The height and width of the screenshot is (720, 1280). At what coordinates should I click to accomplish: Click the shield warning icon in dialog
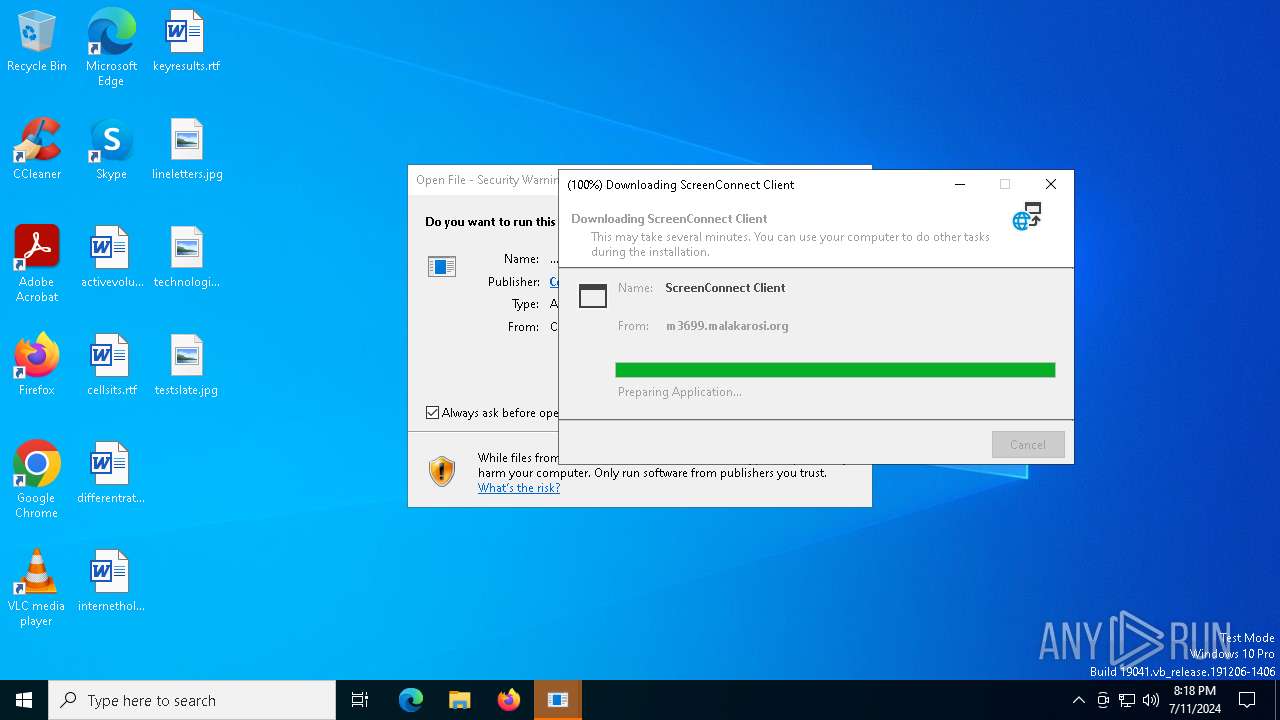pyautogui.click(x=442, y=471)
